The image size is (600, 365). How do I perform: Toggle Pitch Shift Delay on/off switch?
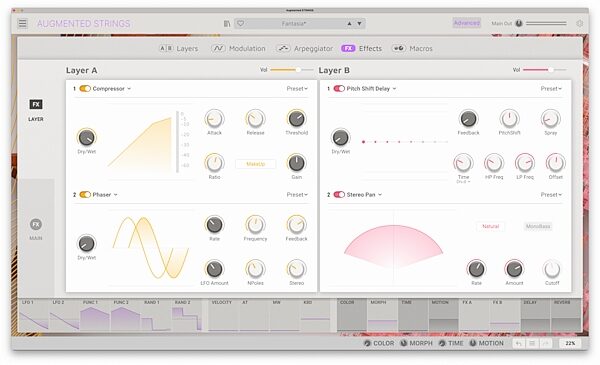339,89
